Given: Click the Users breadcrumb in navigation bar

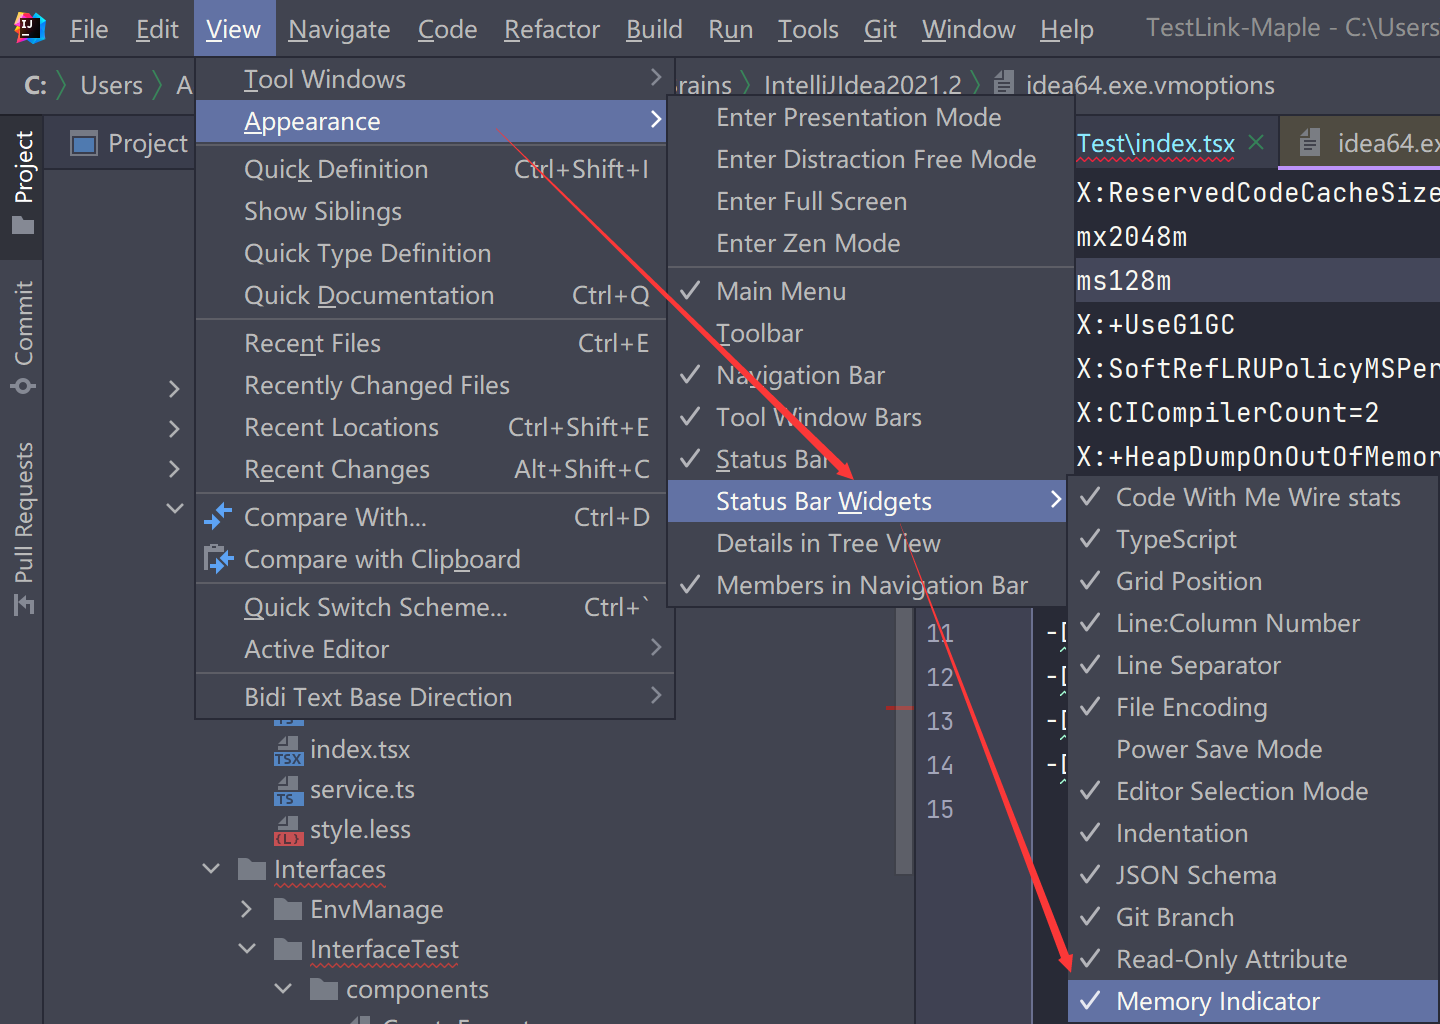Looking at the screenshot, I should 111,85.
